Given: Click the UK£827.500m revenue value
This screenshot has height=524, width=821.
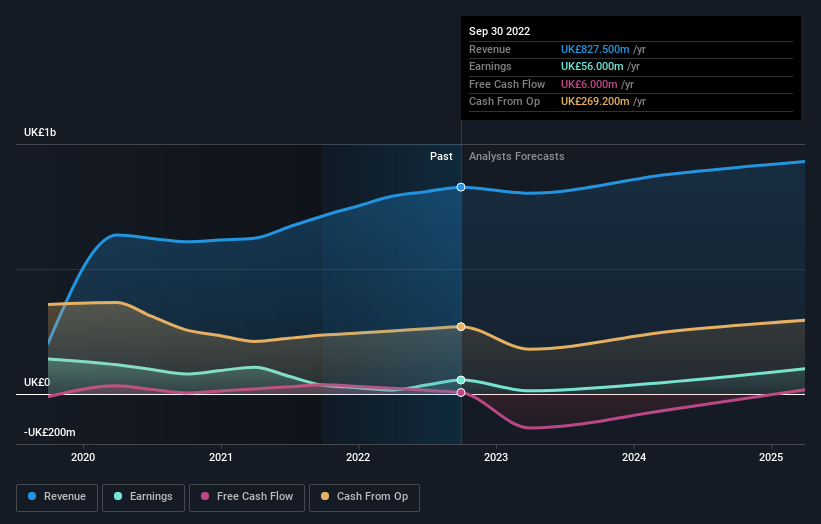Looking at the screenshot, I should (x=595, y=49).
